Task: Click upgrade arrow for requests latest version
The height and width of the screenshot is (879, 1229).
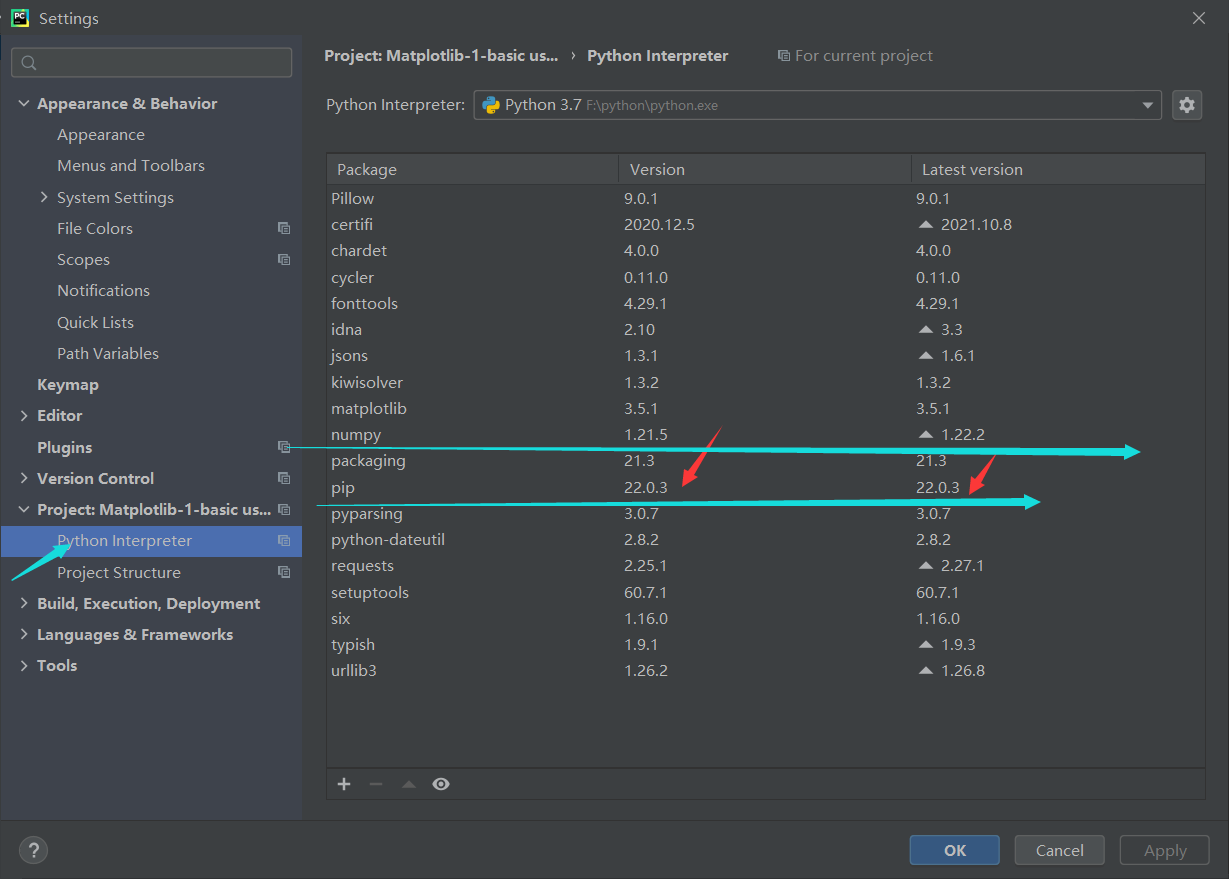Action: click(926, 566)
